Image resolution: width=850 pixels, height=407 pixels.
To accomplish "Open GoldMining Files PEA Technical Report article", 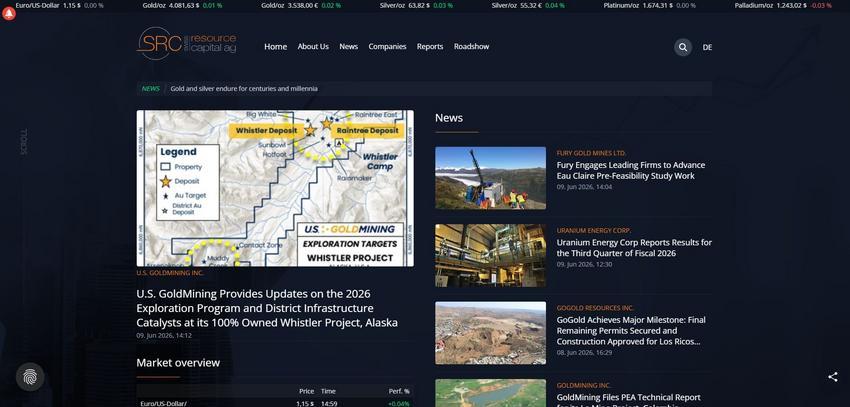I will coord(628,400).
